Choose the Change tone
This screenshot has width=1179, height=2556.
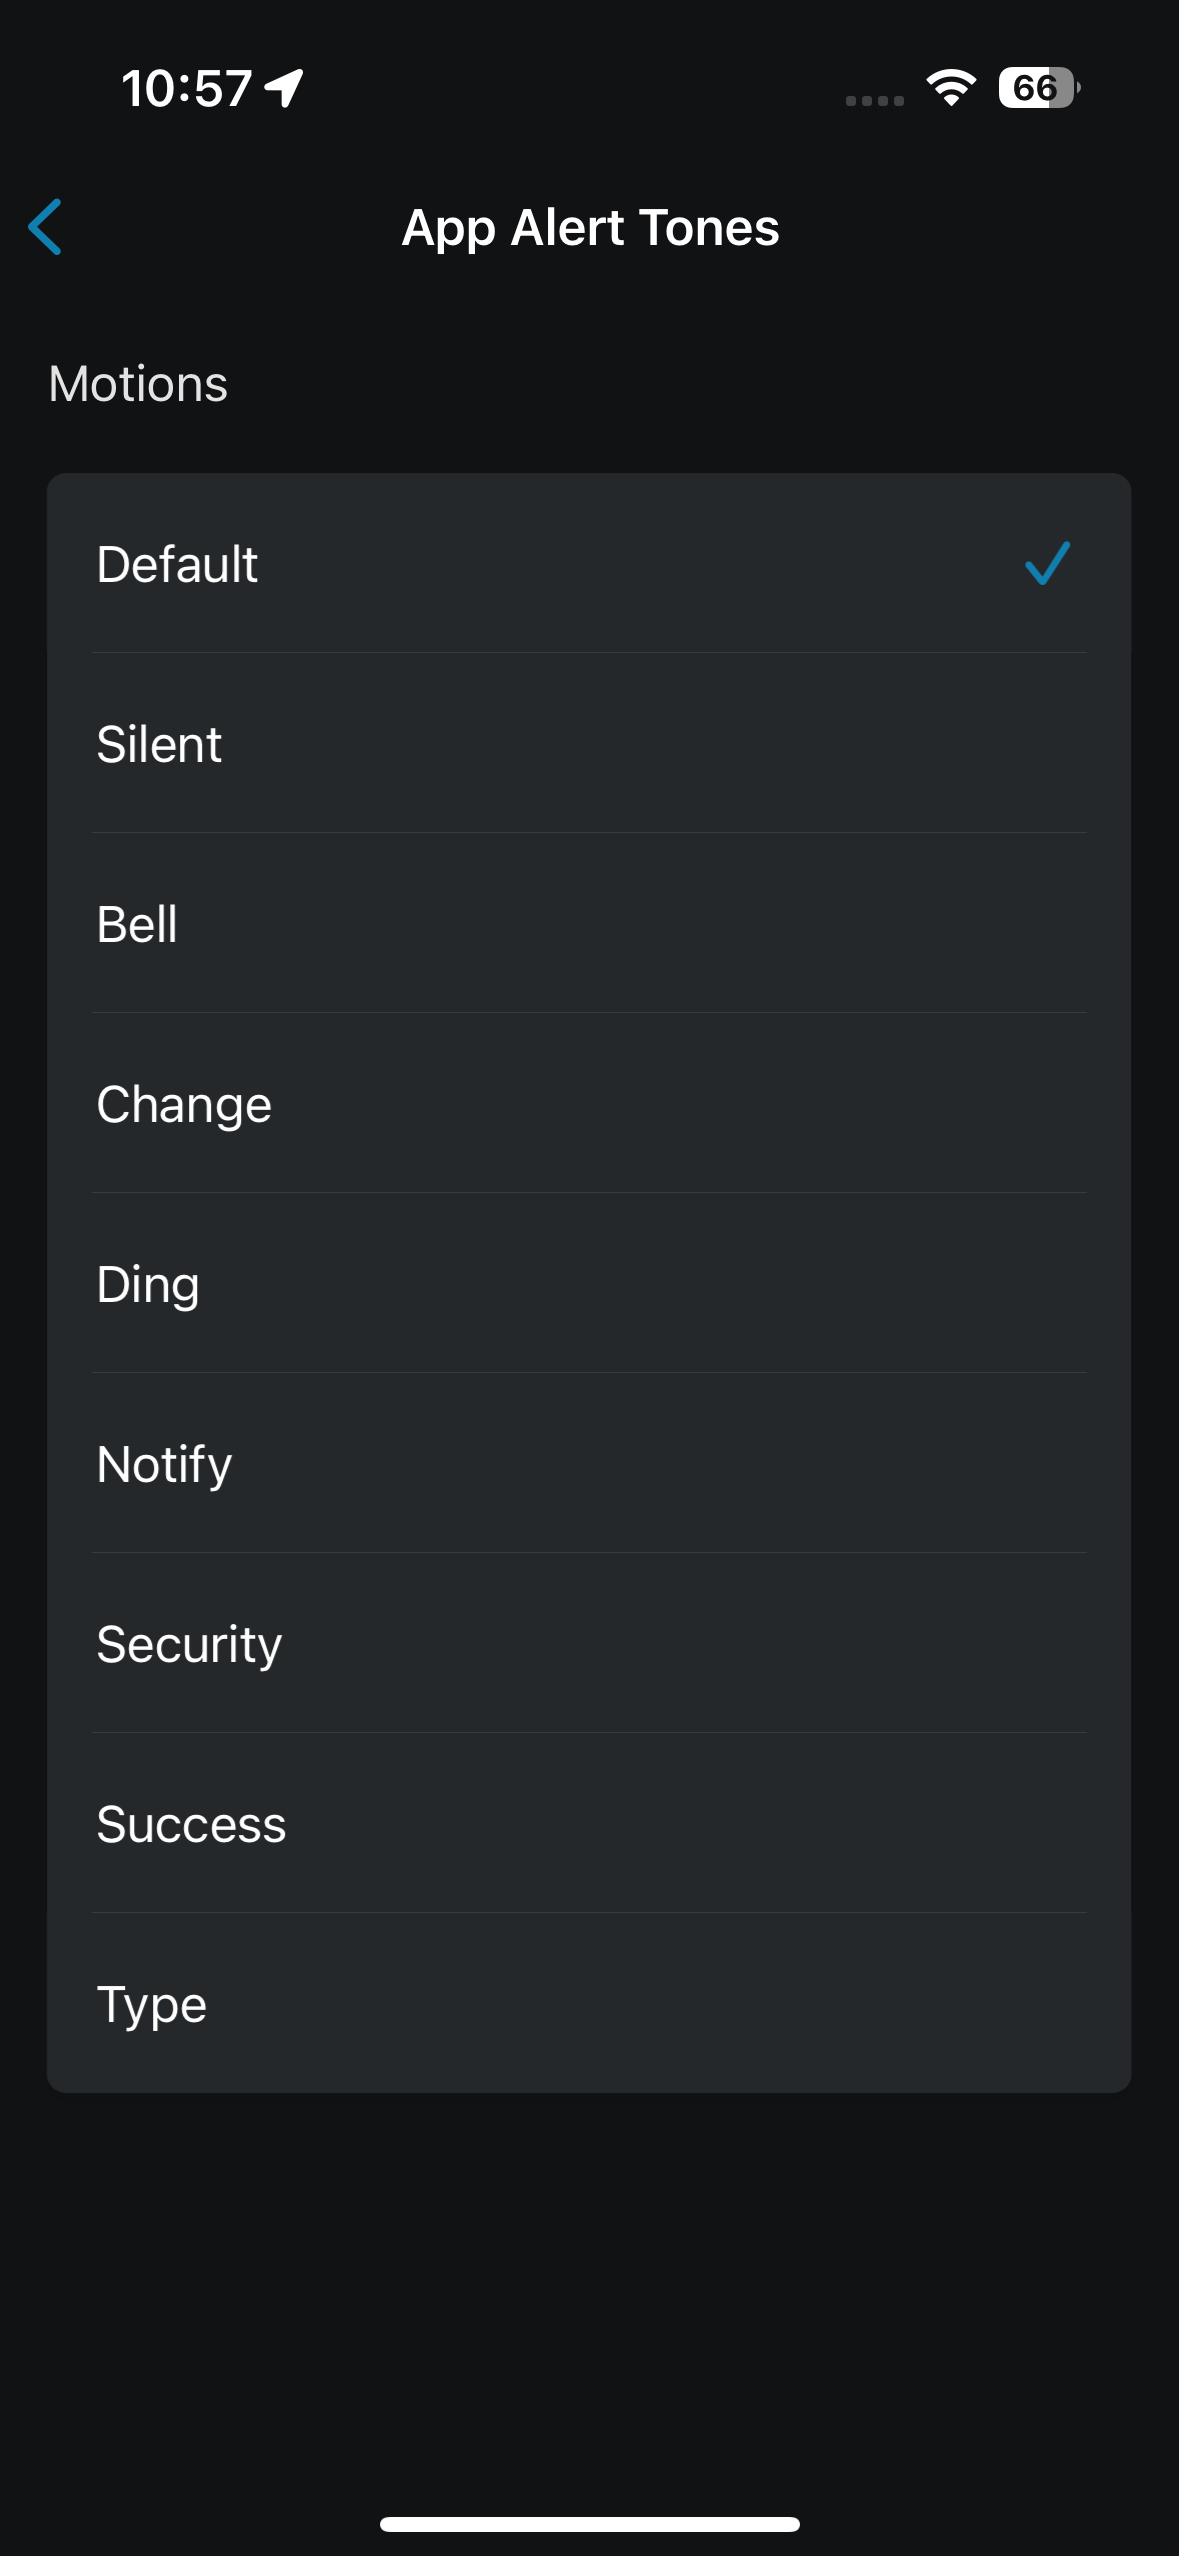click(x=589, y=1103)
